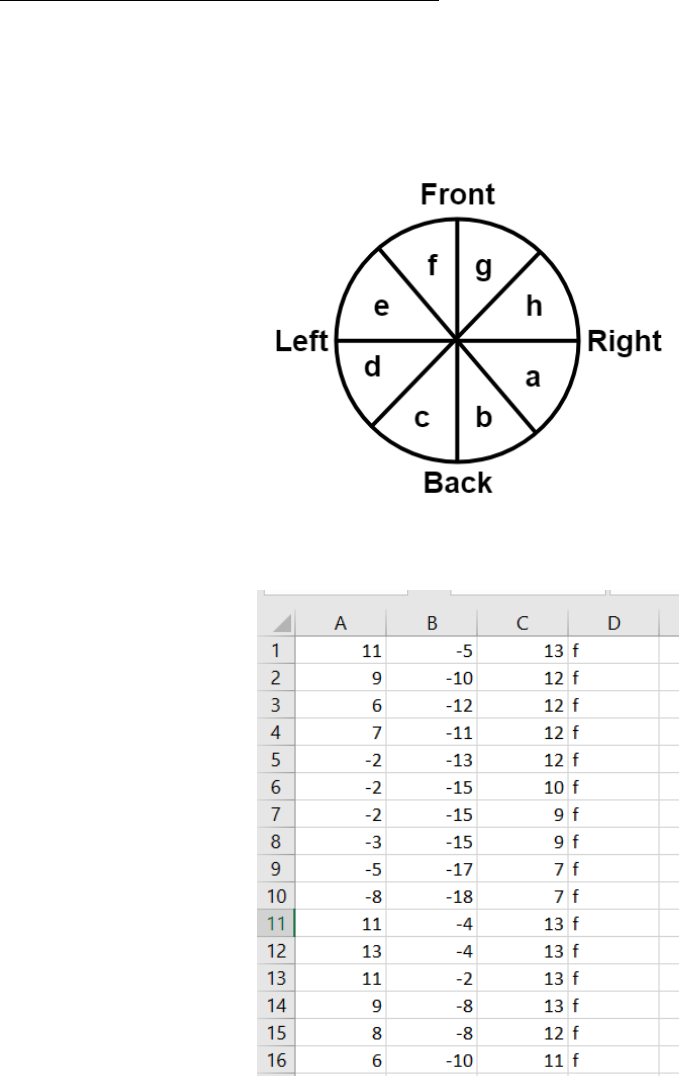Select row 16 header
The image size is (679, 1076).
(276, 1061)
